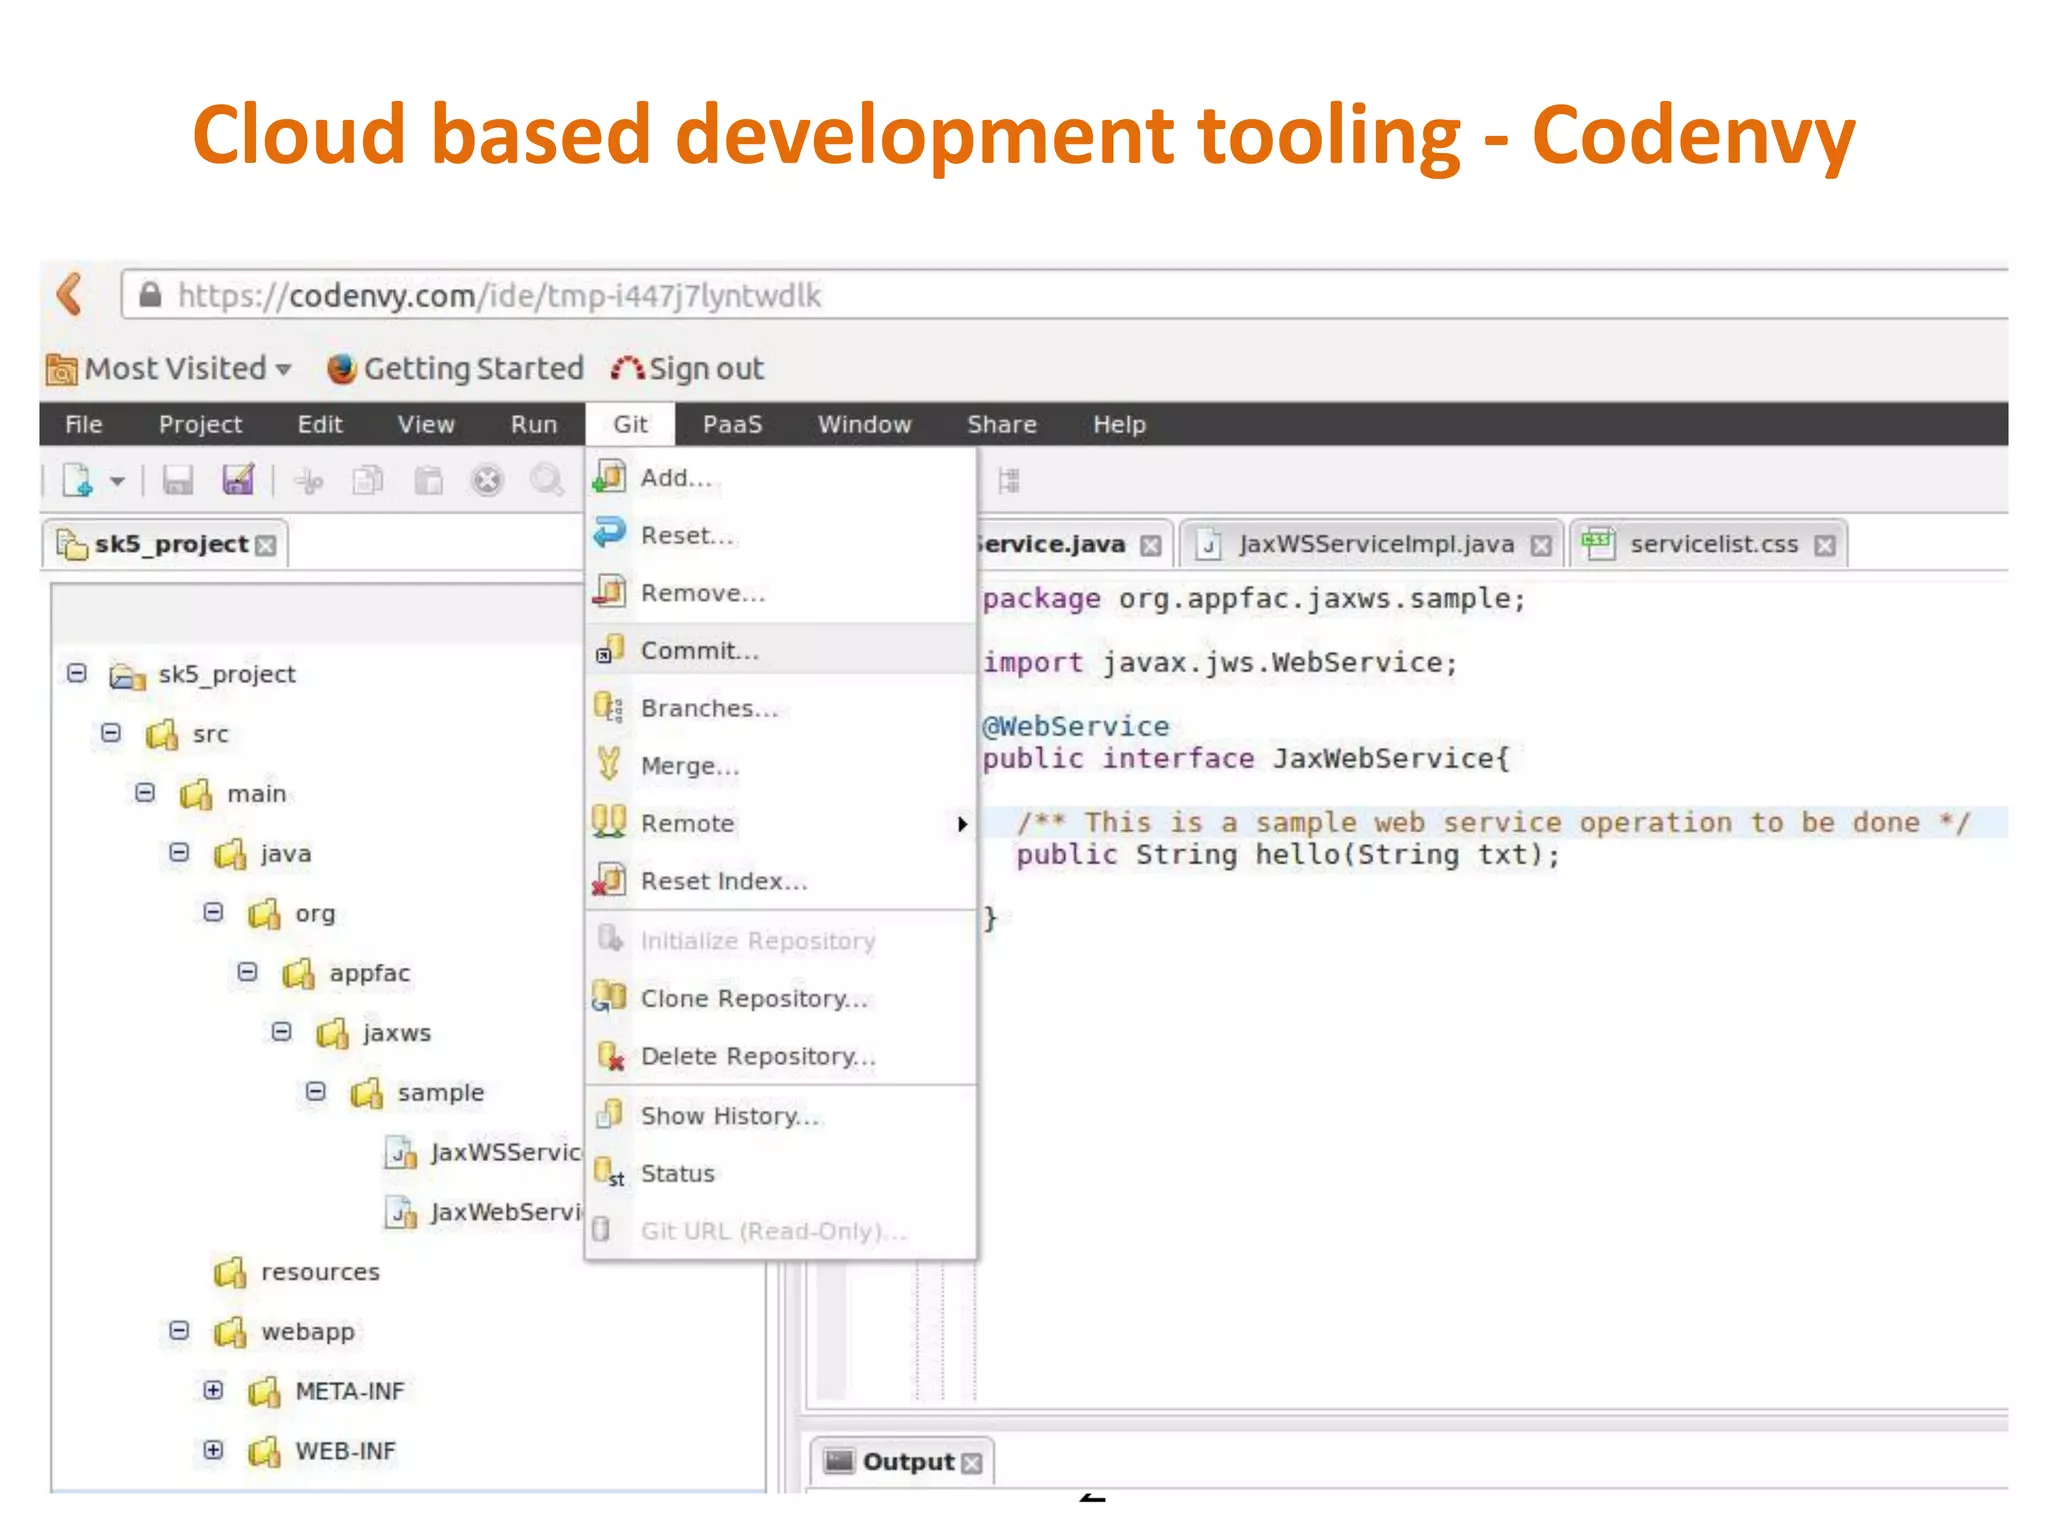2048x1536 pixels.
Task: Open the Share menu
Action: (1002, 424)
